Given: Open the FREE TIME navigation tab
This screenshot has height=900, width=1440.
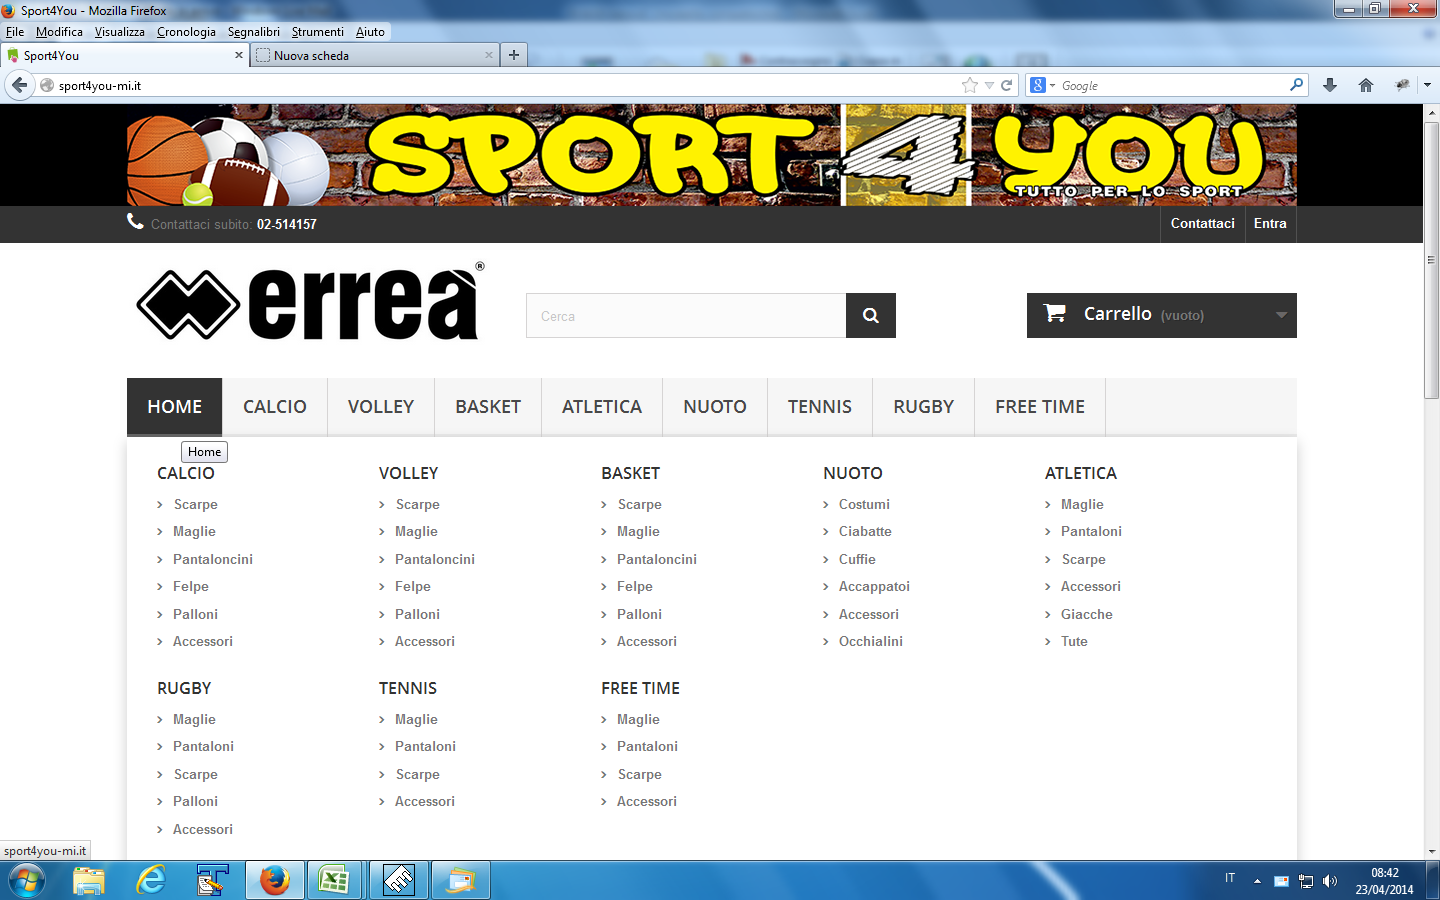Looking at the screenshot, I should 1040,407.
